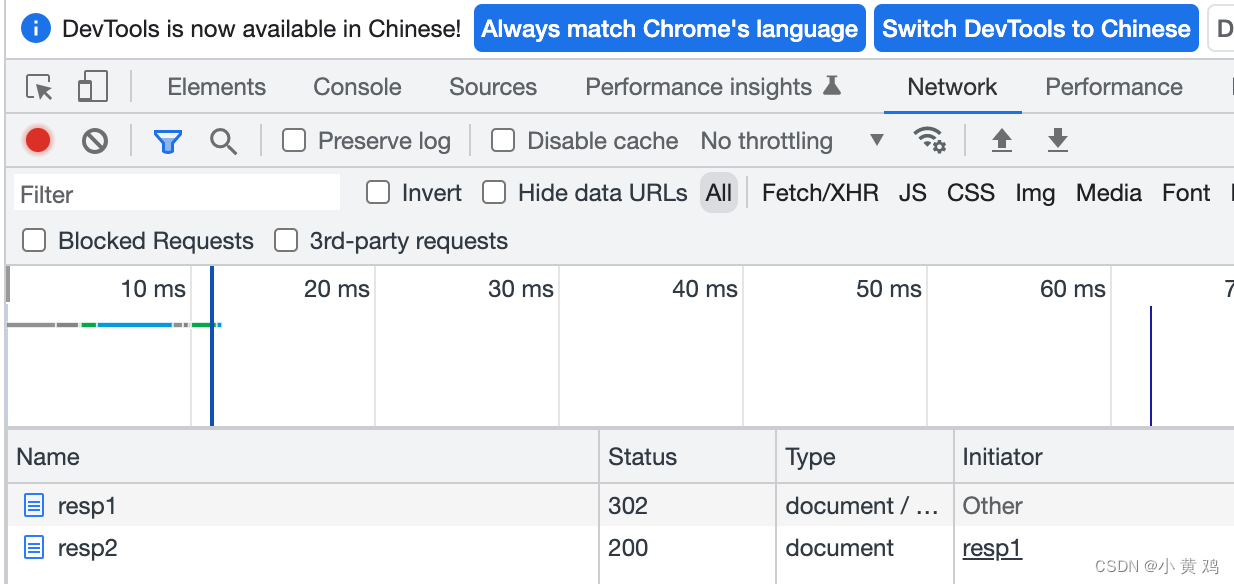Click the resp2 document icon
The width and height of the screenshot is (1234, 584).
[x=34, y=548]
